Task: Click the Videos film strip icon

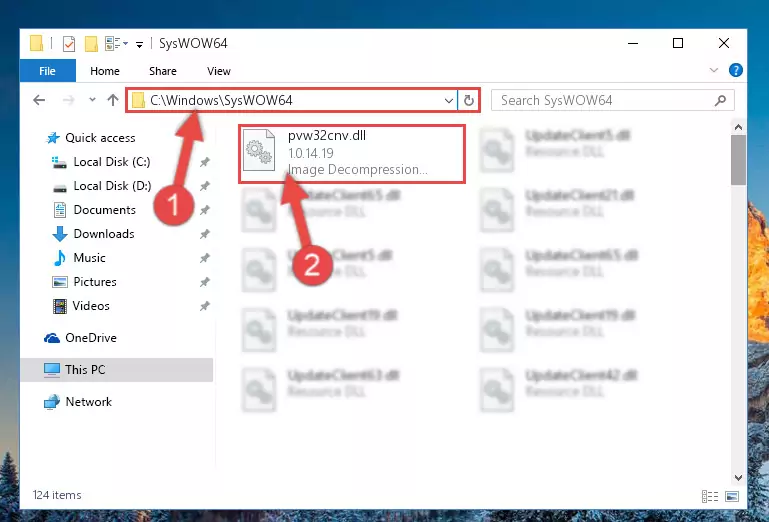Action: point(60,306)
